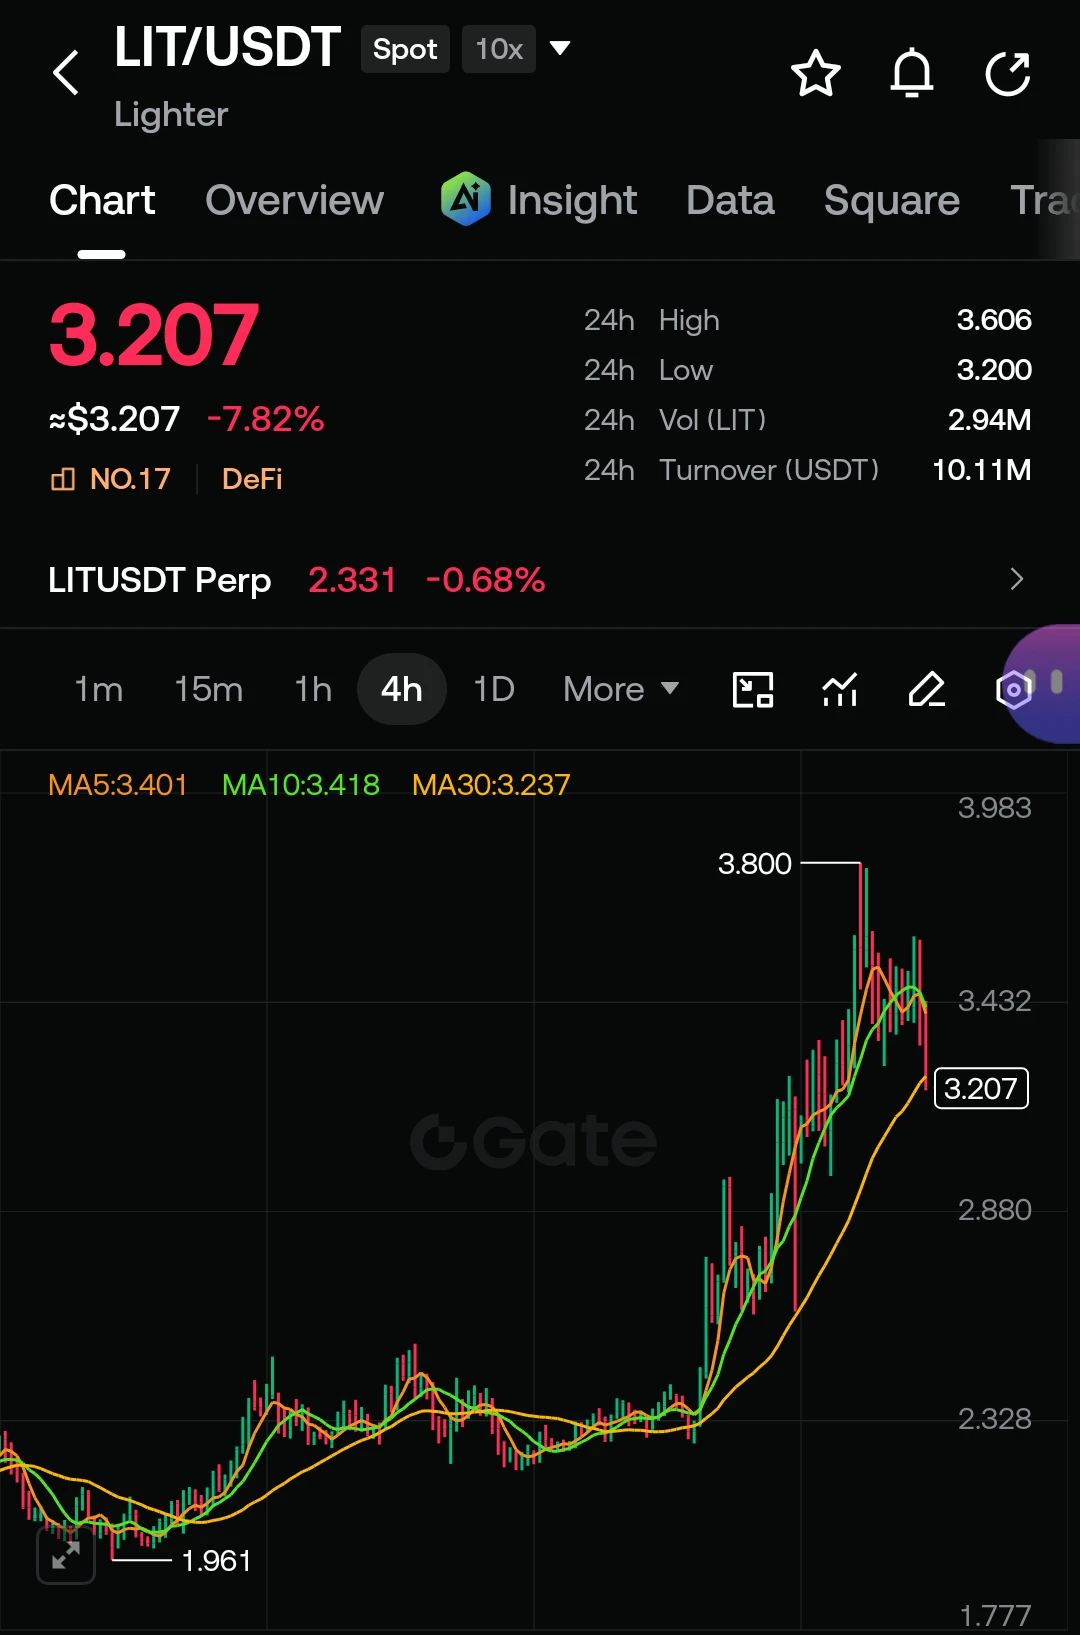Tap the ranking icon beside NO.17
This screenshot has height=1635, width=1080.
63,479
